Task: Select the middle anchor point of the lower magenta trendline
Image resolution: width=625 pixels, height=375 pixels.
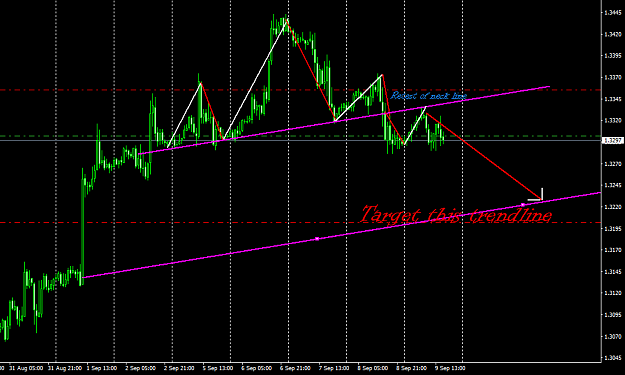Action: pos(317,239)
